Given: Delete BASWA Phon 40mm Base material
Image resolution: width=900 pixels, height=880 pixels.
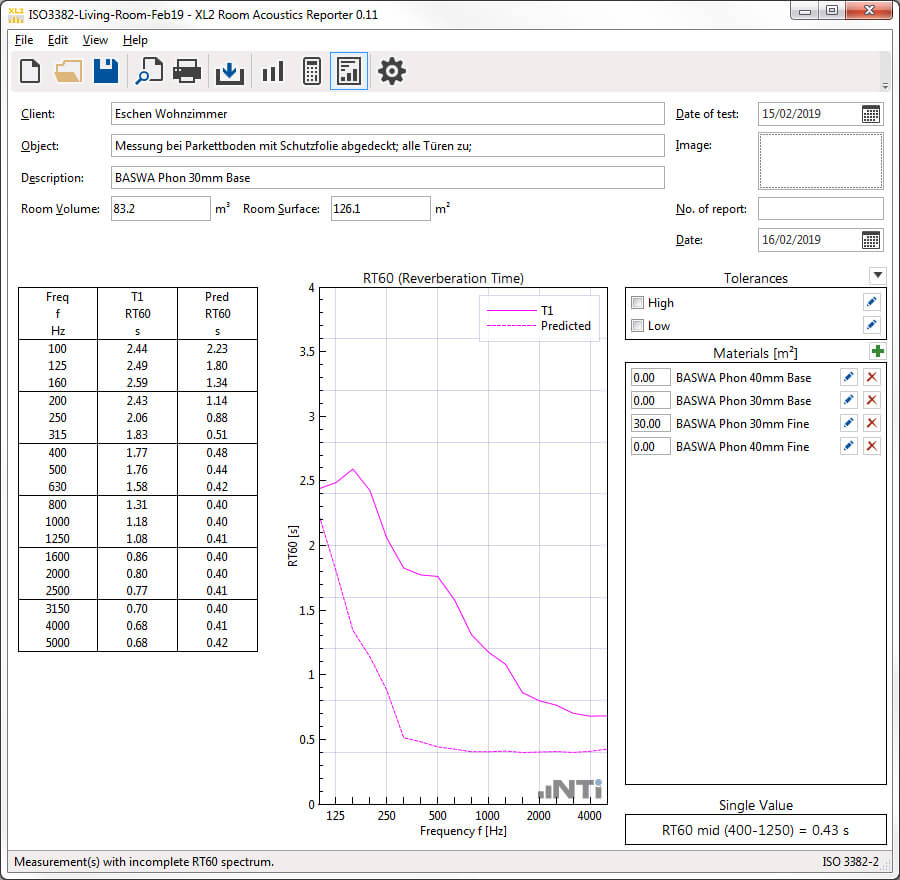Looking at the screenshot, I should [x=872, y=378].
